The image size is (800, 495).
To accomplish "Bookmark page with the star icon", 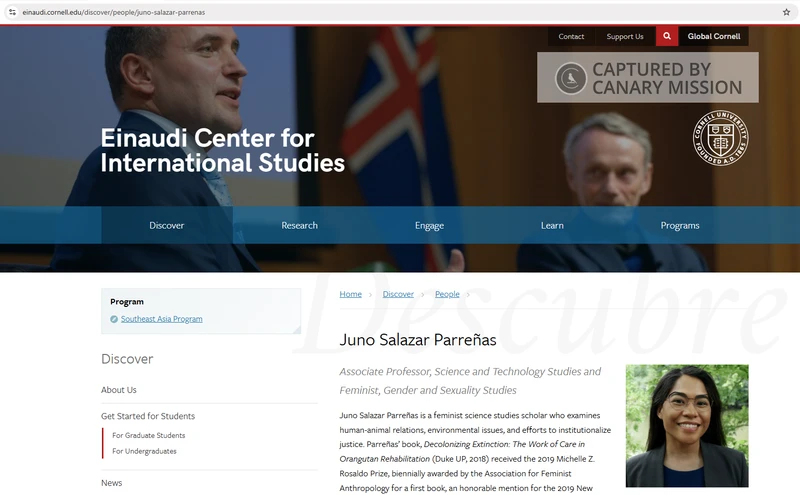I will click(x=786, y=12).
